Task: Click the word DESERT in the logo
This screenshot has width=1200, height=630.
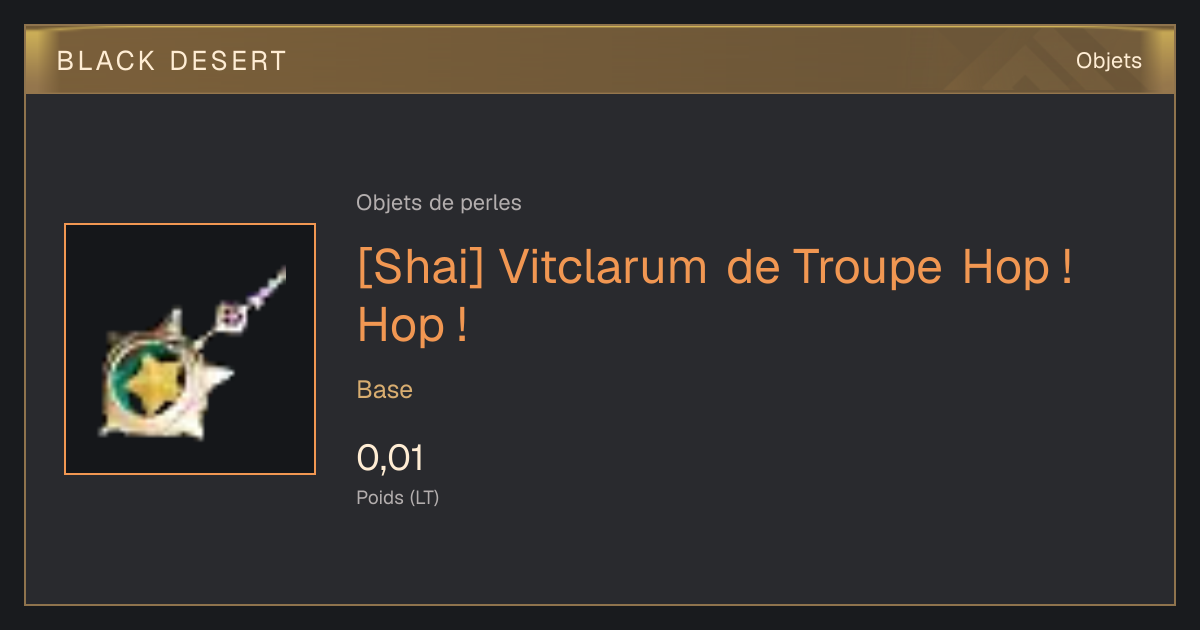Action: pyautogui.click(x=228, y=61)
